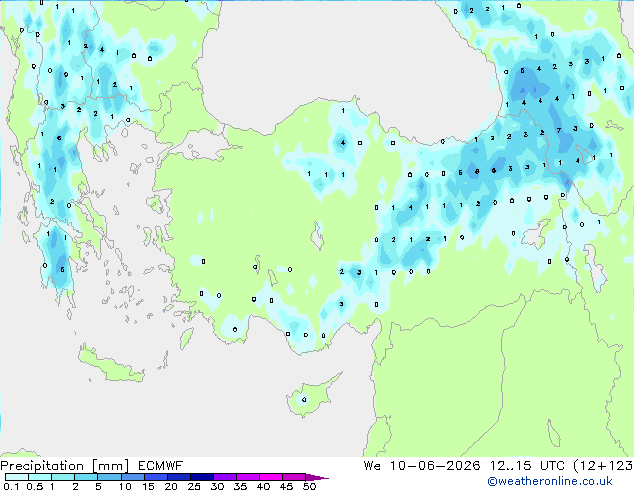
Task: Pick the 45–50 mm legend swatch
Action: point(294,477)
